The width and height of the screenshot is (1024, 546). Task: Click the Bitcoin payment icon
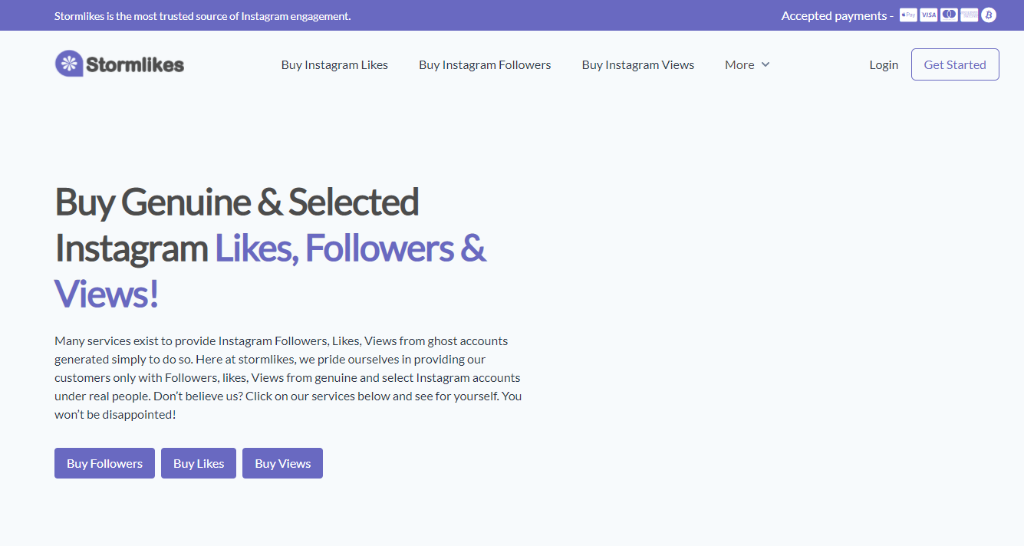[989, 15]
